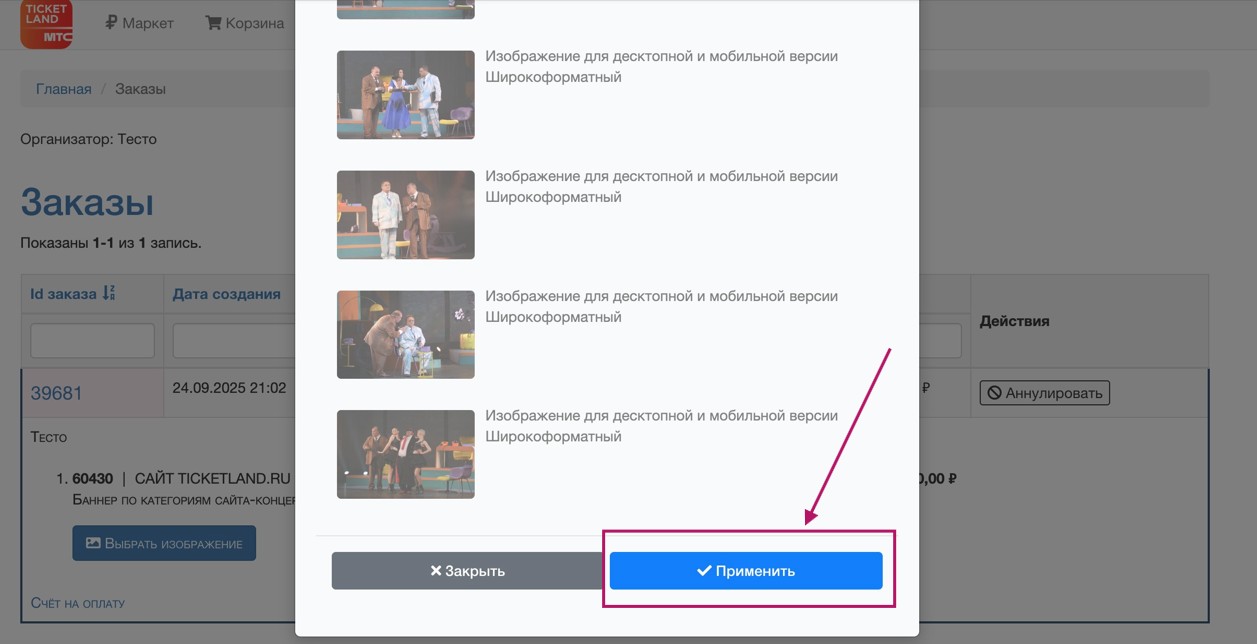Select the thumbnail with man seated in chair

coord(406,335)
